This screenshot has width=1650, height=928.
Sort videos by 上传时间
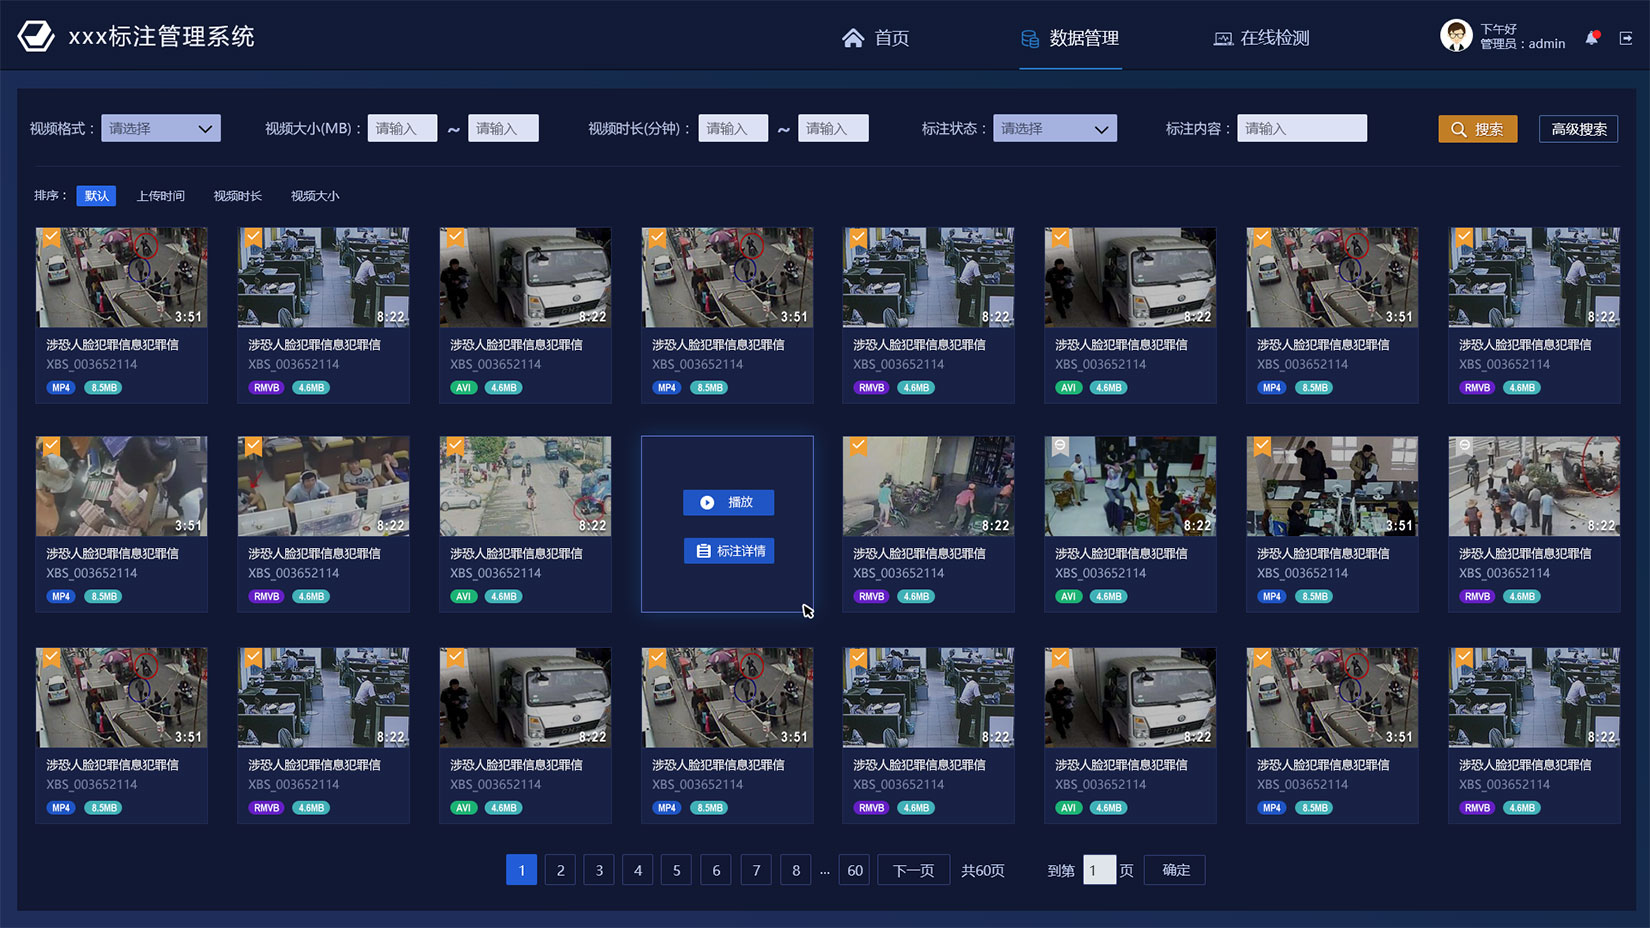click(160, 196)
